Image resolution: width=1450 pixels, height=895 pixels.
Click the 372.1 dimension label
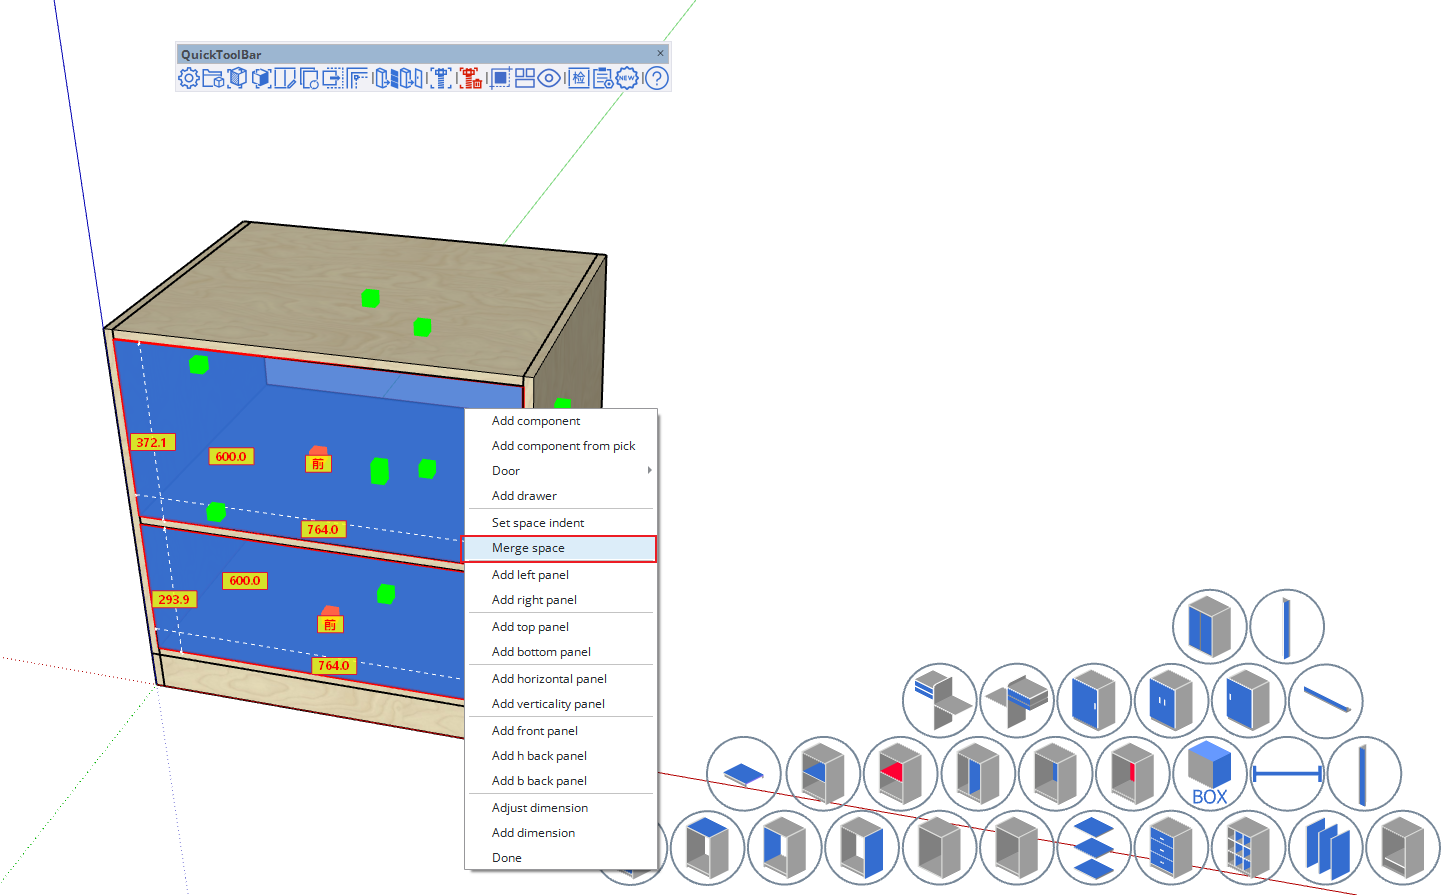152,442
